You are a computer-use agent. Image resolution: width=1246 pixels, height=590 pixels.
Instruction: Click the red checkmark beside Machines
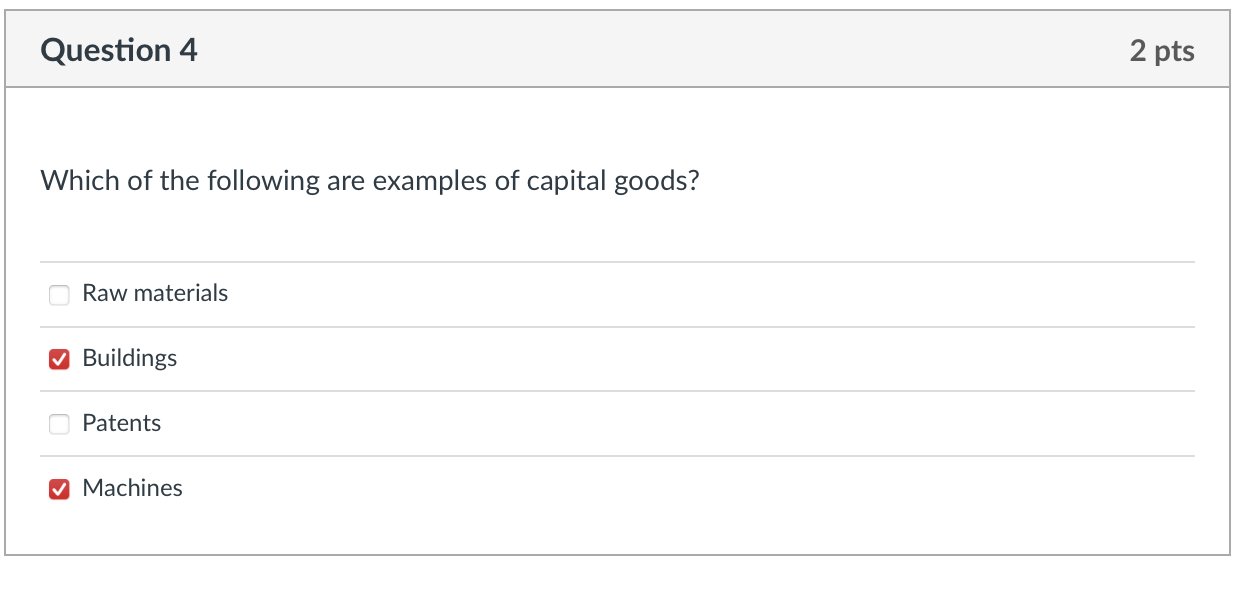click(59, 490)
